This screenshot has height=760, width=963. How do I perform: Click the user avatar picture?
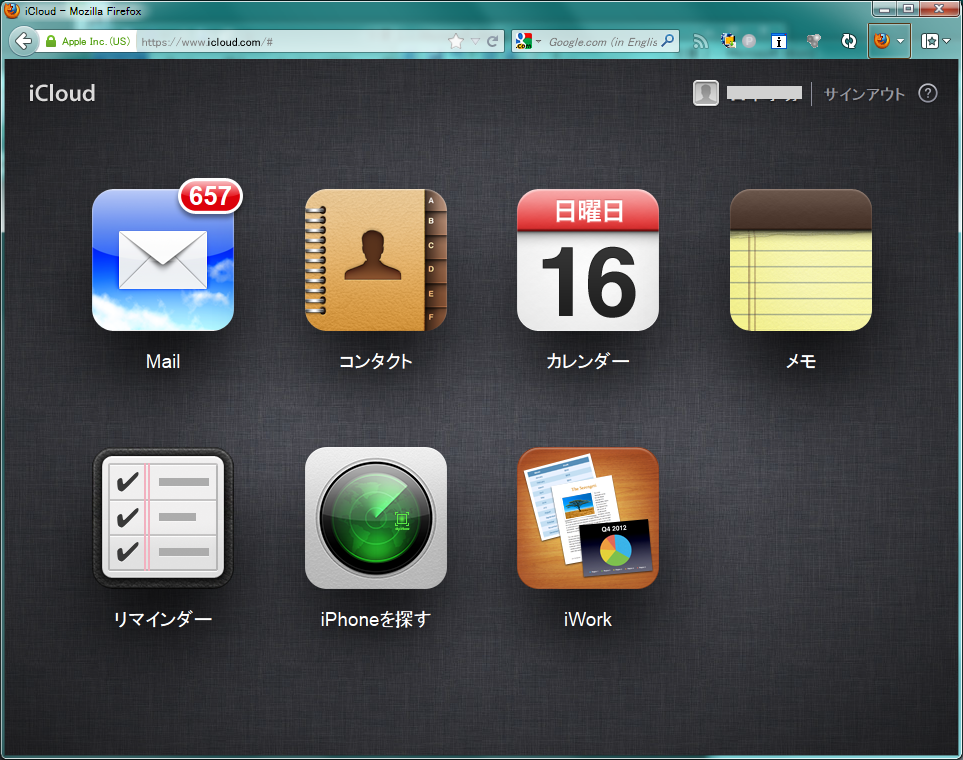pos(706,93)
